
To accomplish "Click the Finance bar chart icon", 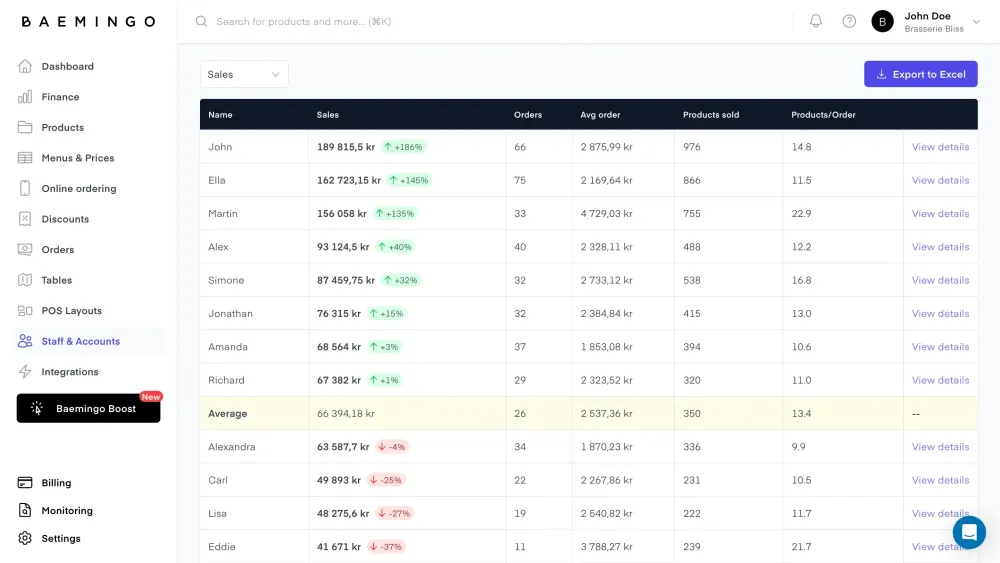I will point(25,97).
